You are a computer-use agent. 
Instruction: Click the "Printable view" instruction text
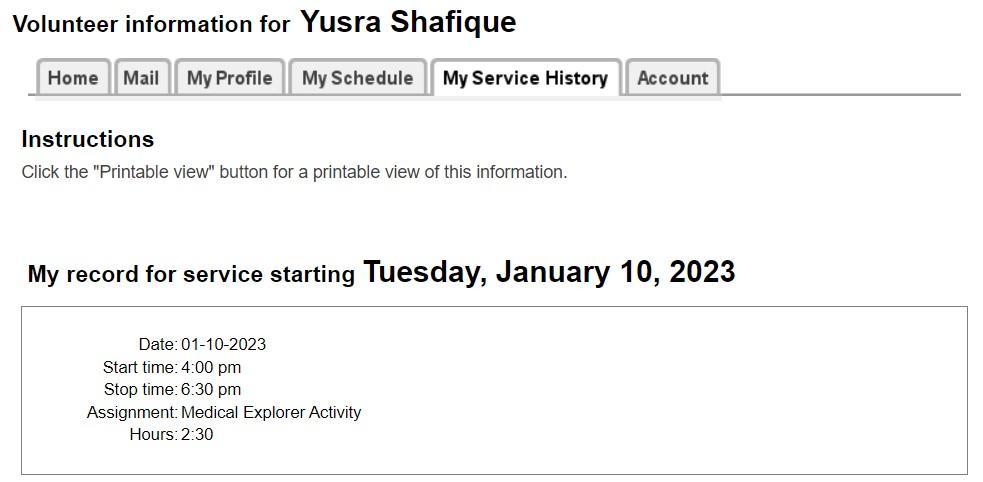point(294,172)
